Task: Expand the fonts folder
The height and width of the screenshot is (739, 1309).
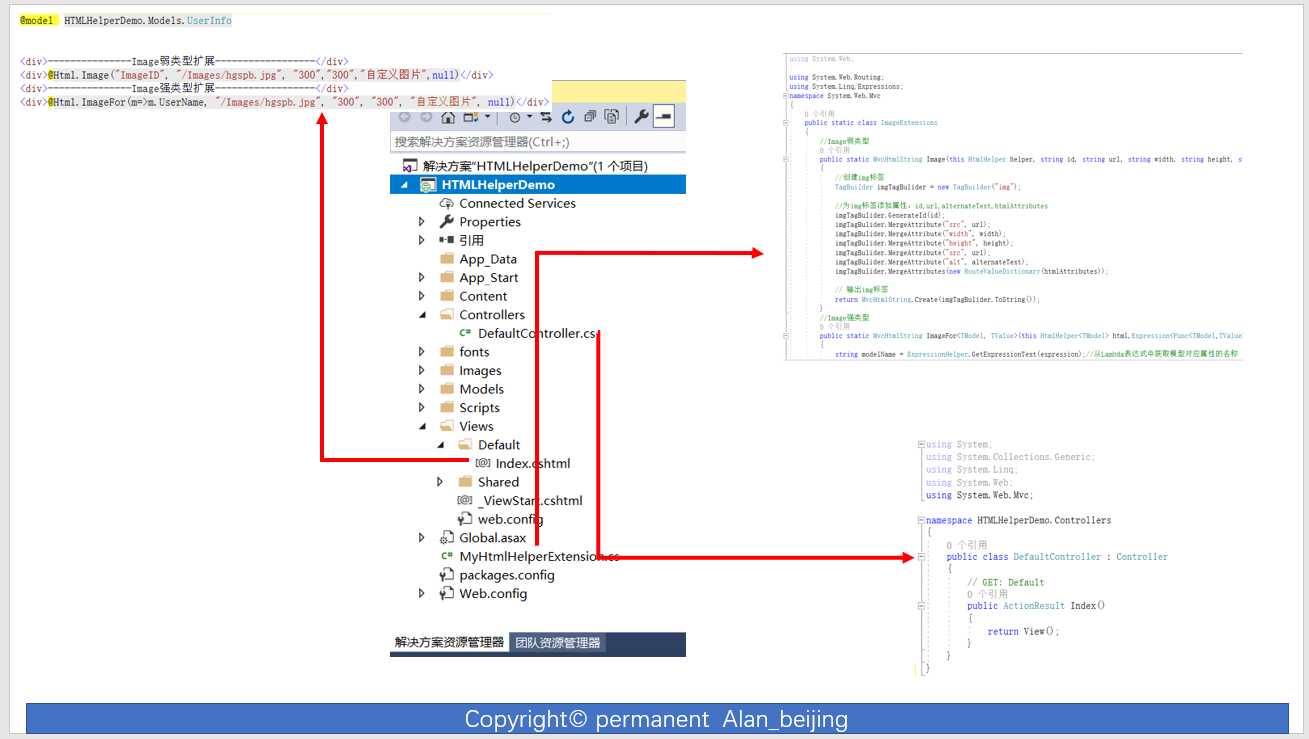Action: 422,352
